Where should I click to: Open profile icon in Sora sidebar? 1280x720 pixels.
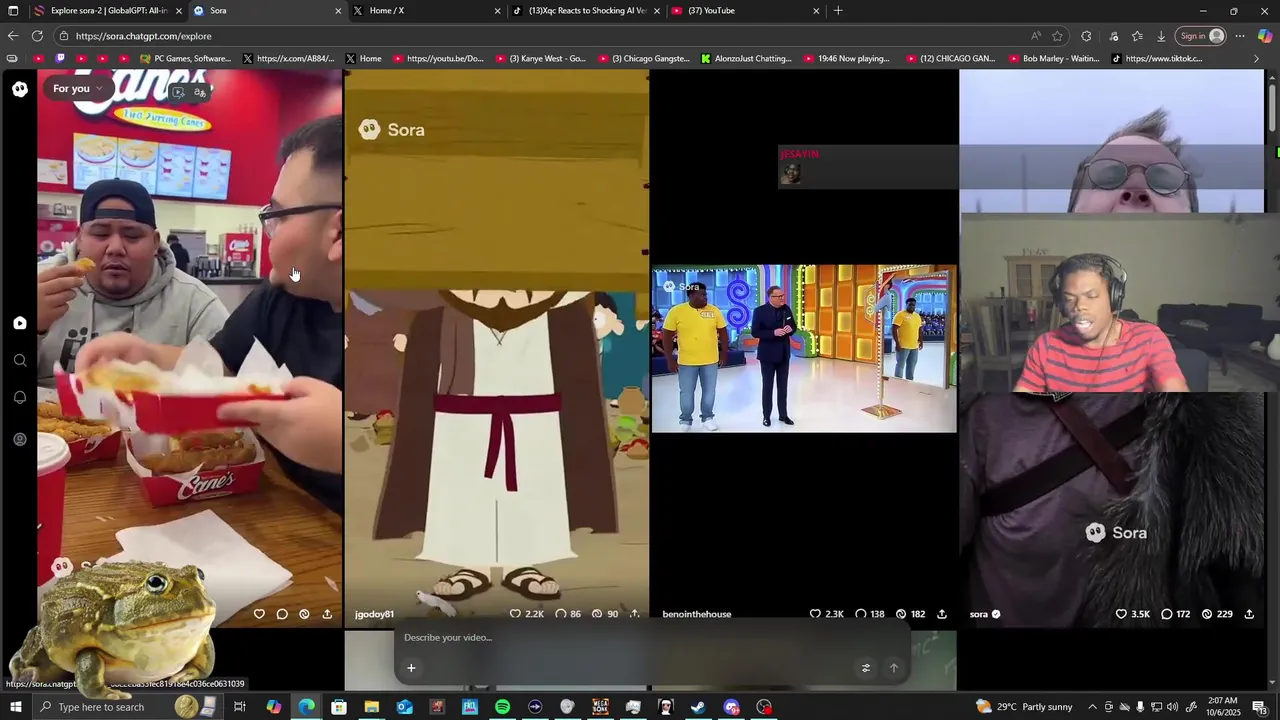20,439
